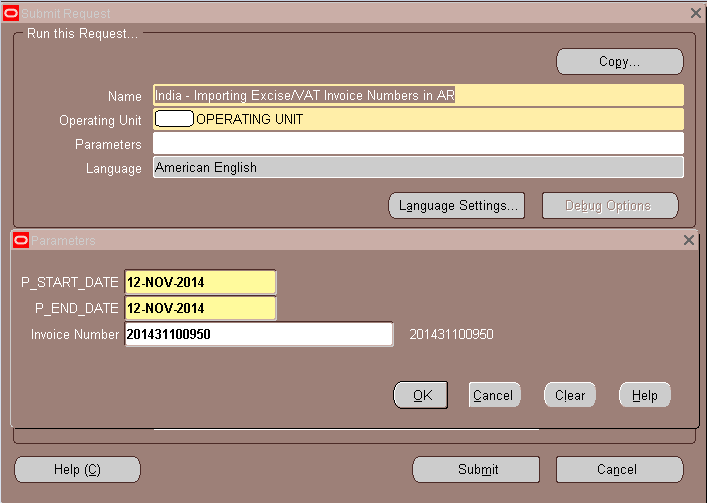Confirm parameters with OK button
This screenshot has width=707, height=503.
tap(421, 395)
